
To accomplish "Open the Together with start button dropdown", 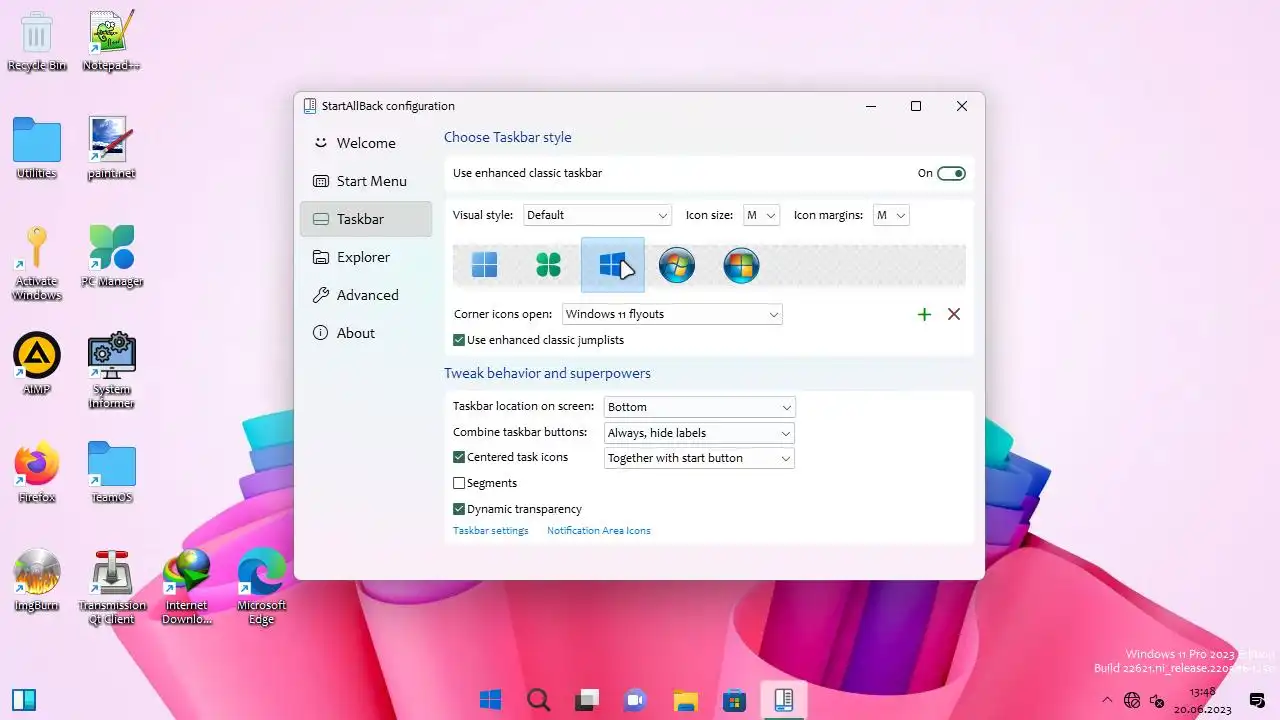I will 699,458.
